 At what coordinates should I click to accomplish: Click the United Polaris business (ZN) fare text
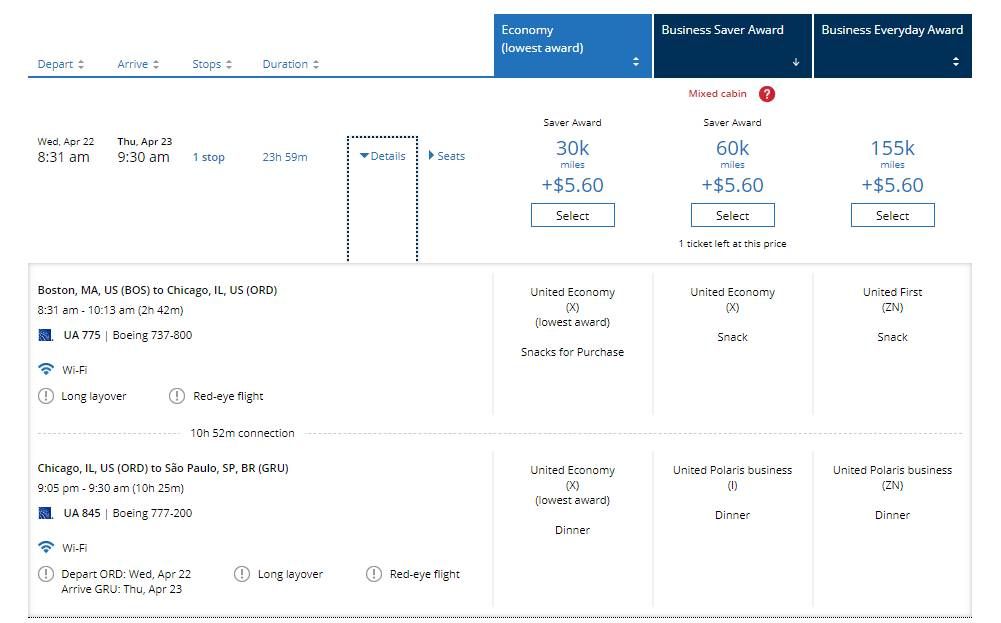click(892, 477)
